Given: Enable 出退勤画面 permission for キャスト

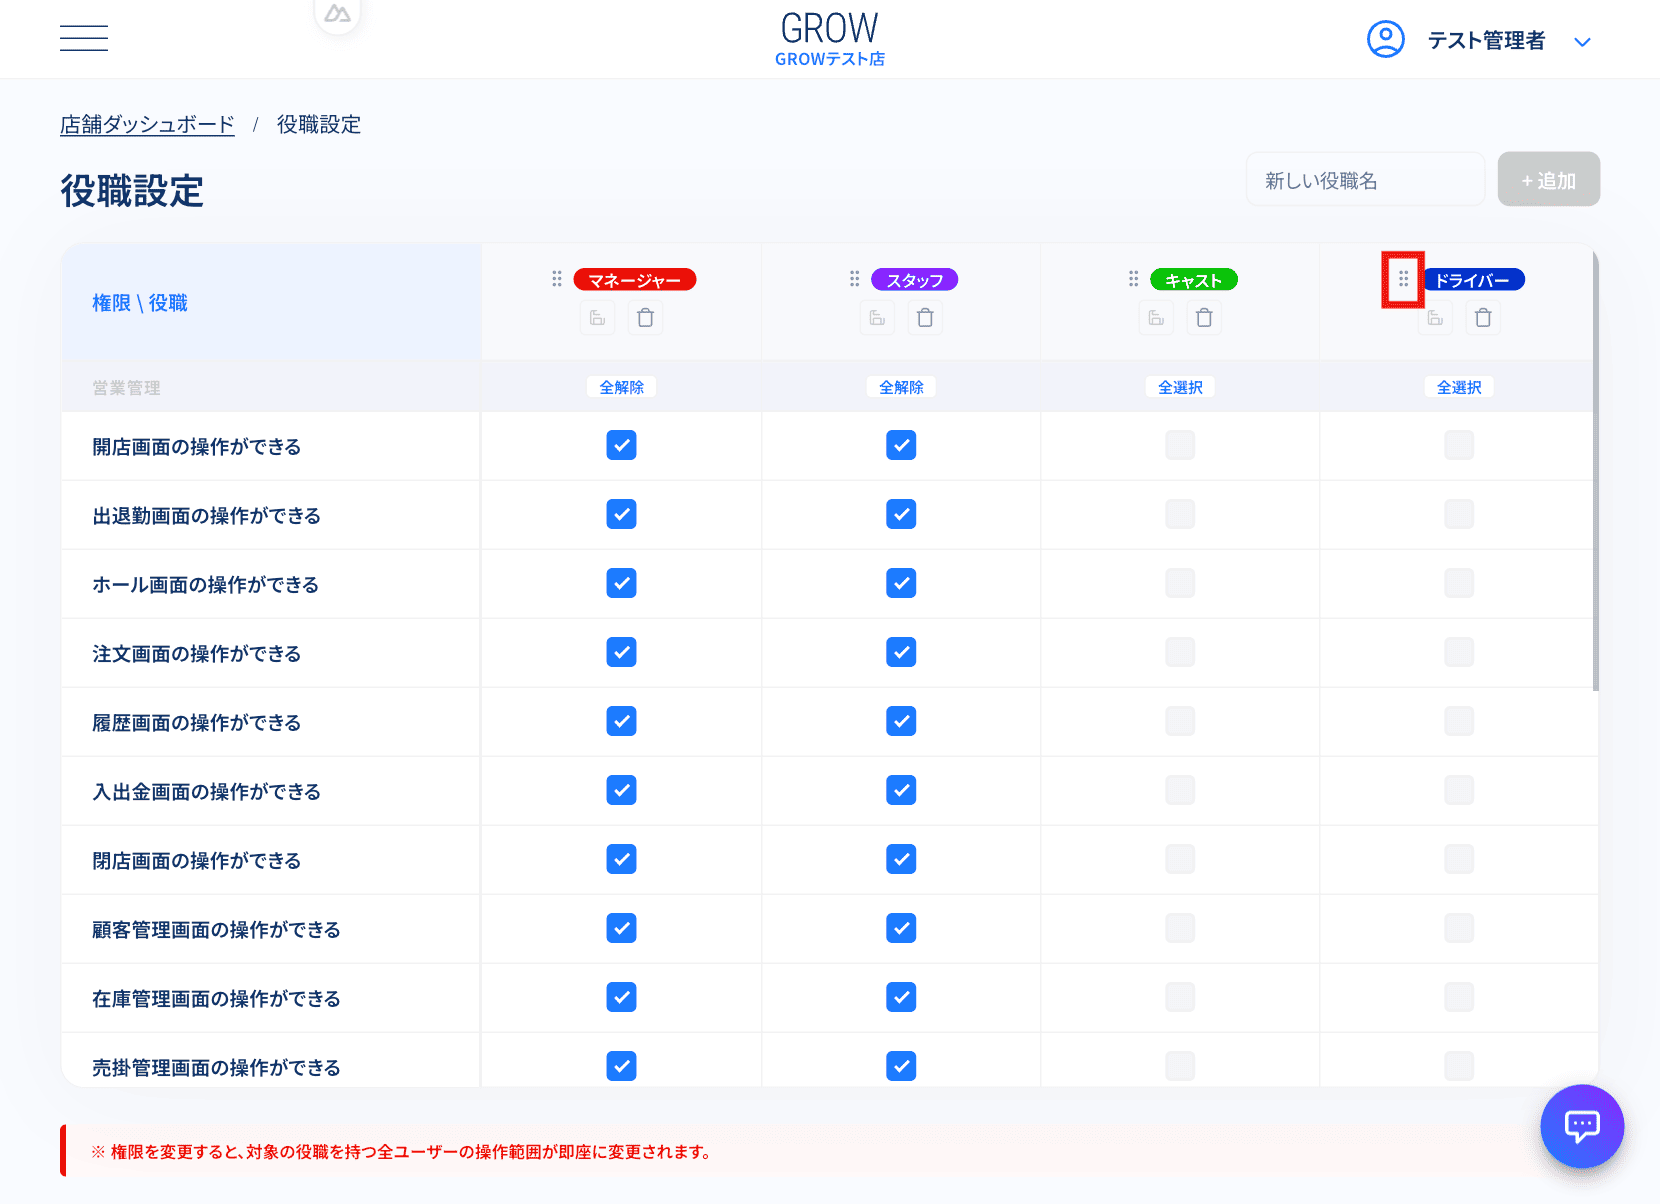Looking at the screenshot, I should pyautogui.click(x=1180, y=514).
